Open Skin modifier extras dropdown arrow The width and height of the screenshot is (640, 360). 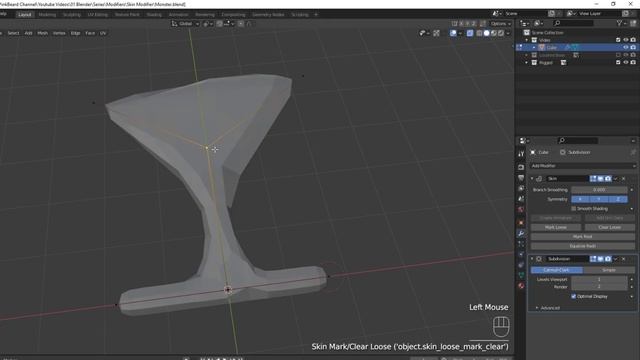(x=616, y=178)
